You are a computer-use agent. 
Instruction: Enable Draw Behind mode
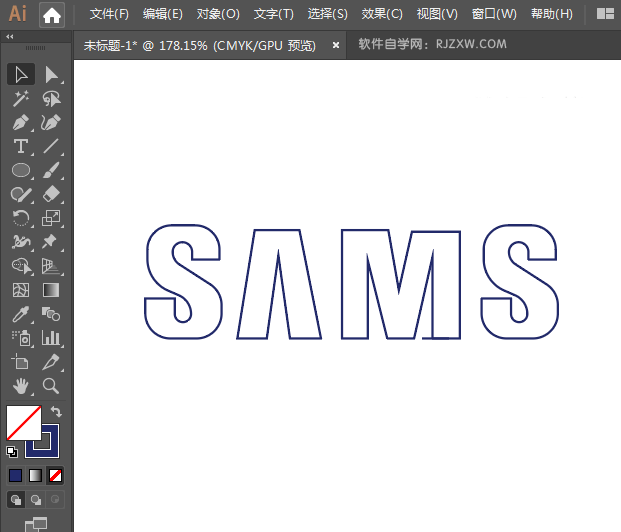tap(36, 500)
